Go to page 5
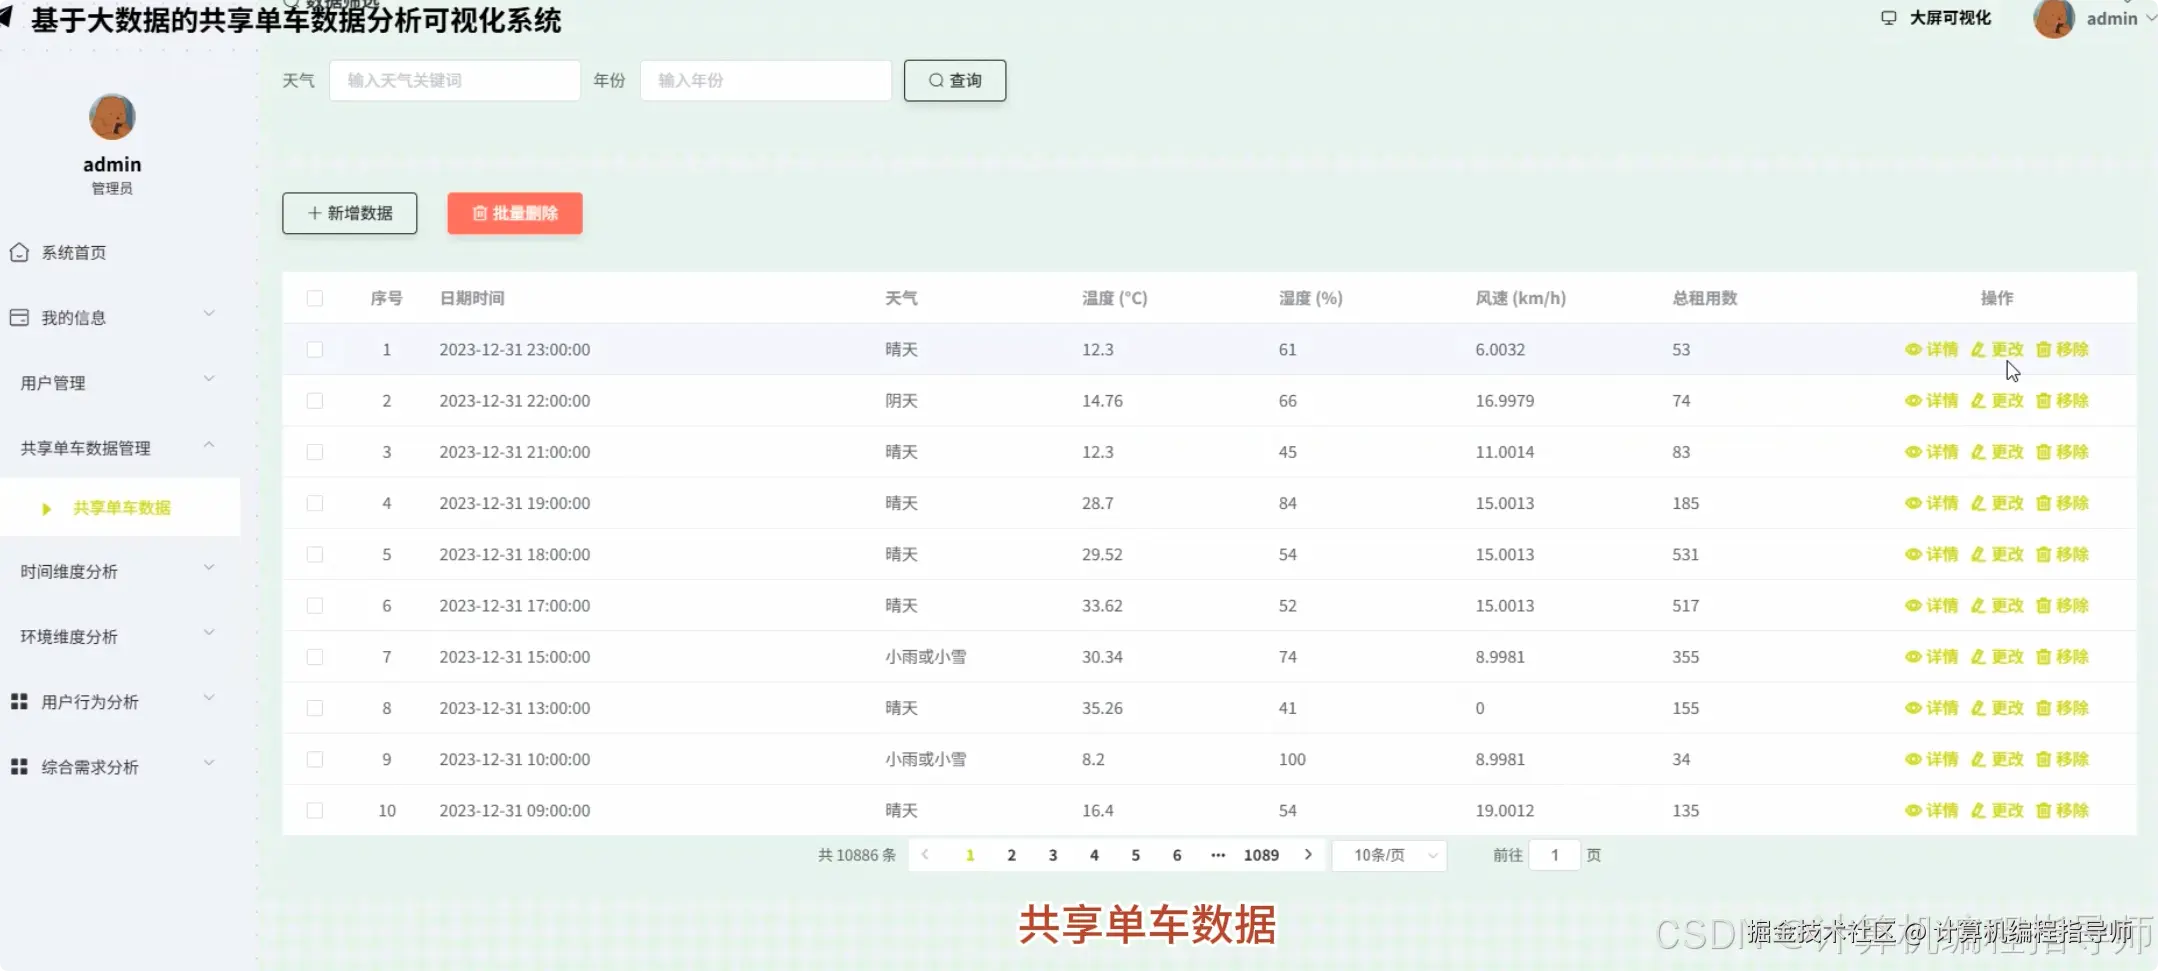2158x971 pixels. coord(1135,855)
